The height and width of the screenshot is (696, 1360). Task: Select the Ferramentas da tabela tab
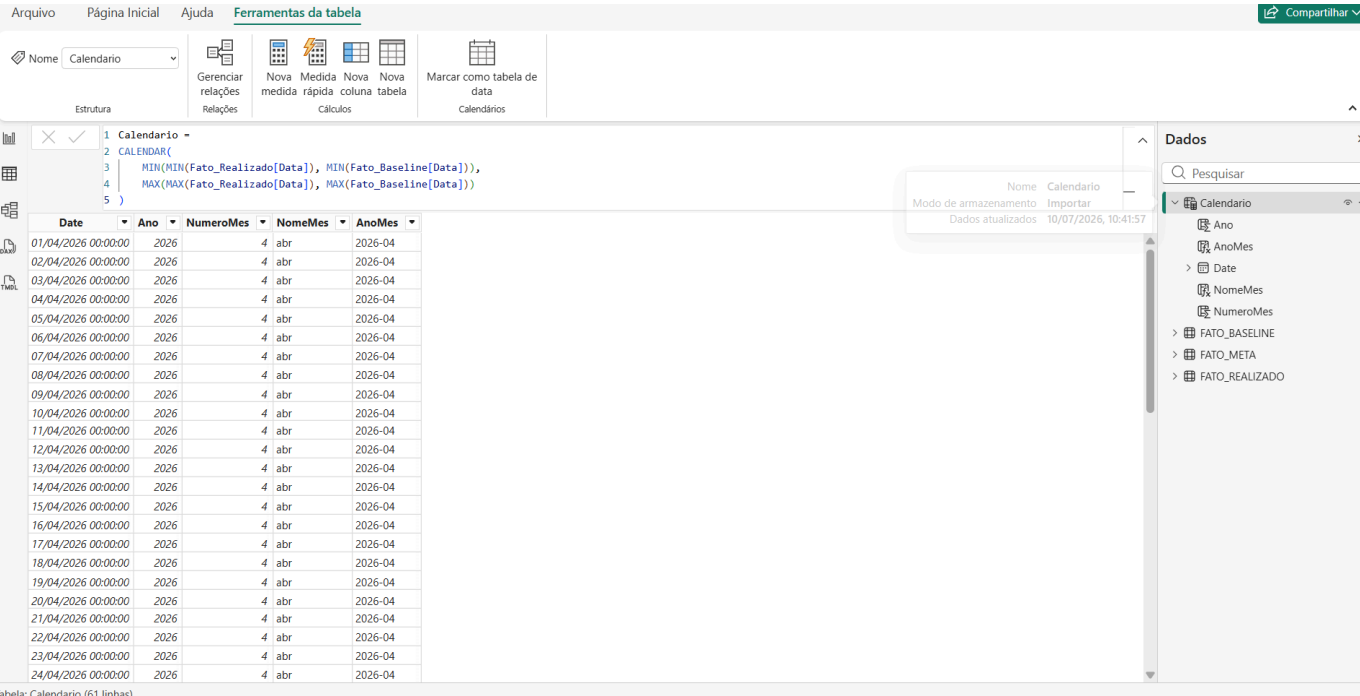[297, 13]
